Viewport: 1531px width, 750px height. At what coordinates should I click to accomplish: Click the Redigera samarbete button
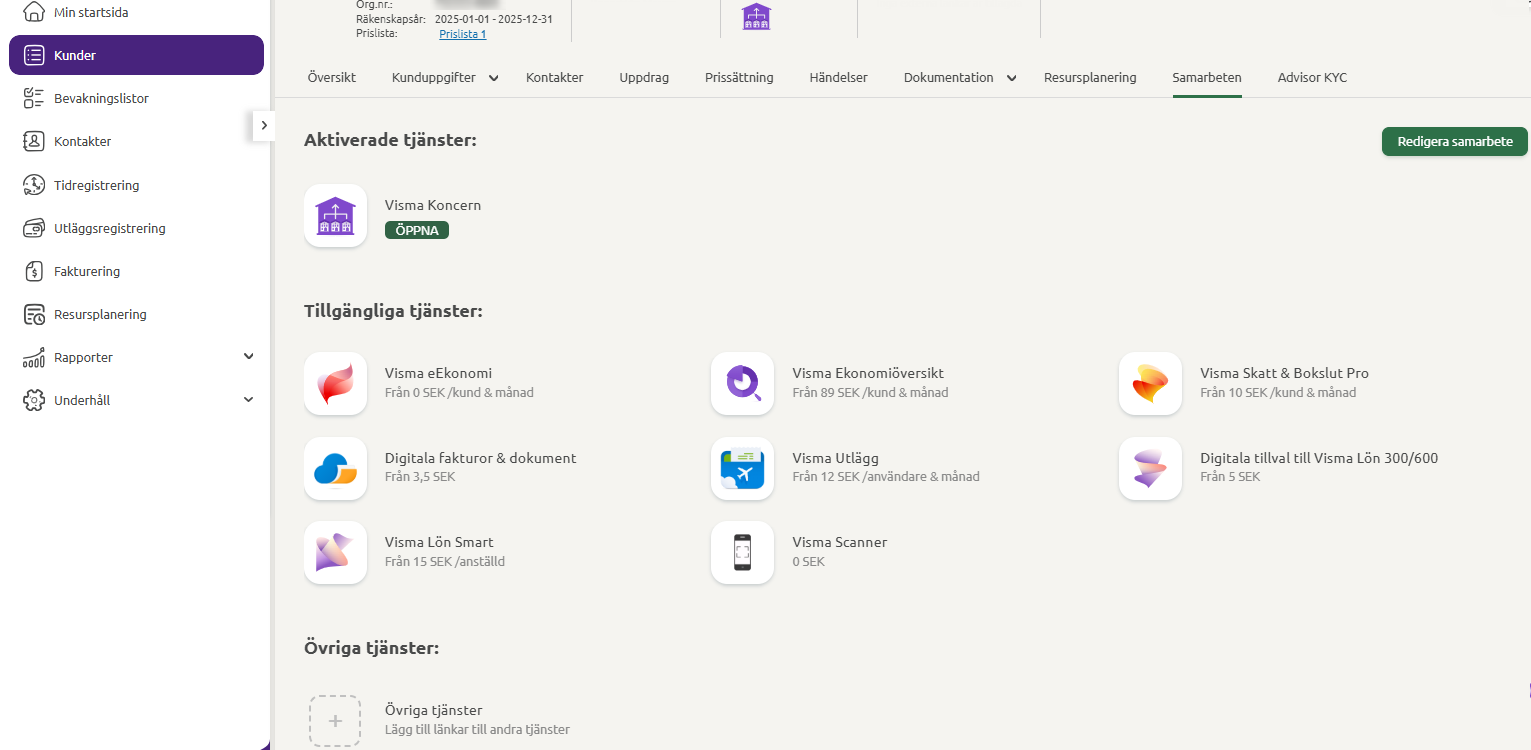(x=1455, y=141)
